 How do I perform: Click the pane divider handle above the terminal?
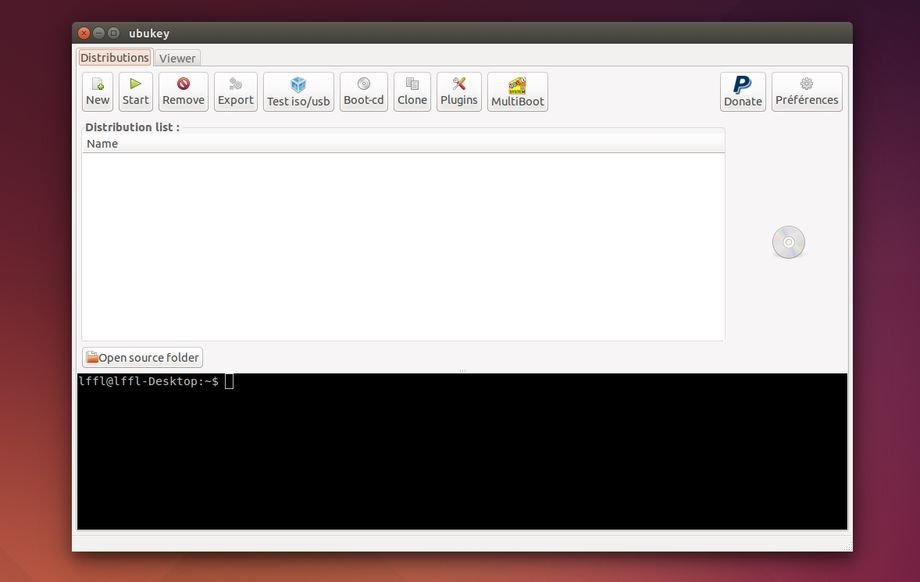pos(461,371)
